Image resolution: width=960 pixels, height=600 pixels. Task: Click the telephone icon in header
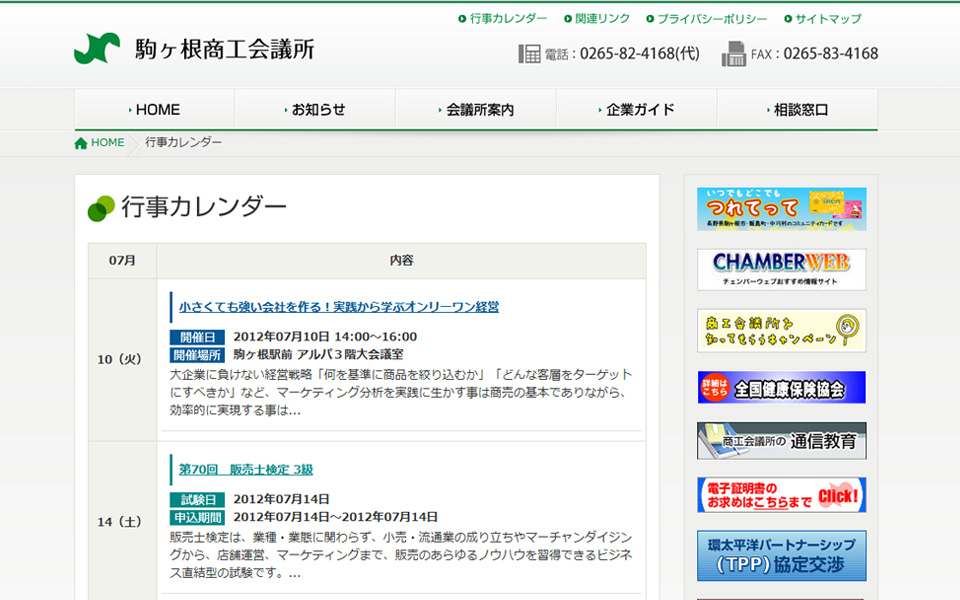click(x=529, y=54)
